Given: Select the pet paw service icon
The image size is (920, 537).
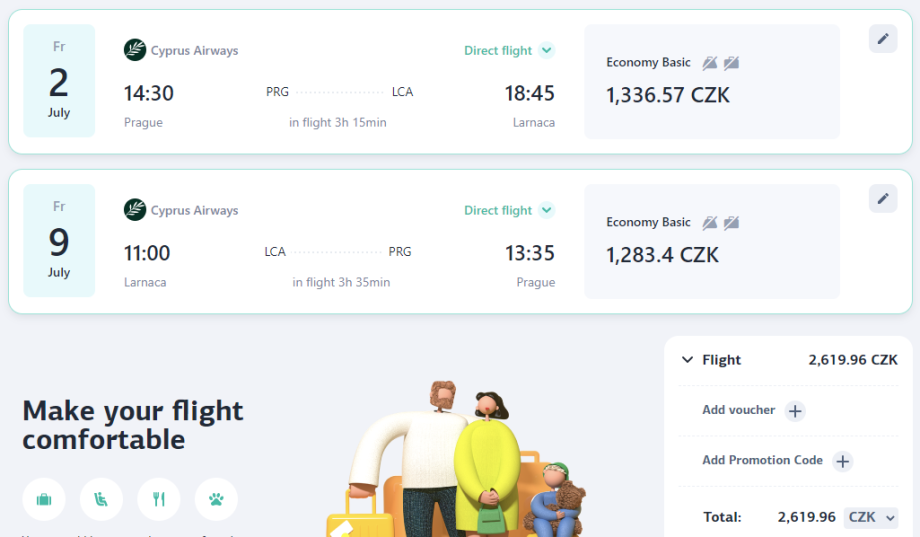Looking at the screenshot, I should click(216, 499).
